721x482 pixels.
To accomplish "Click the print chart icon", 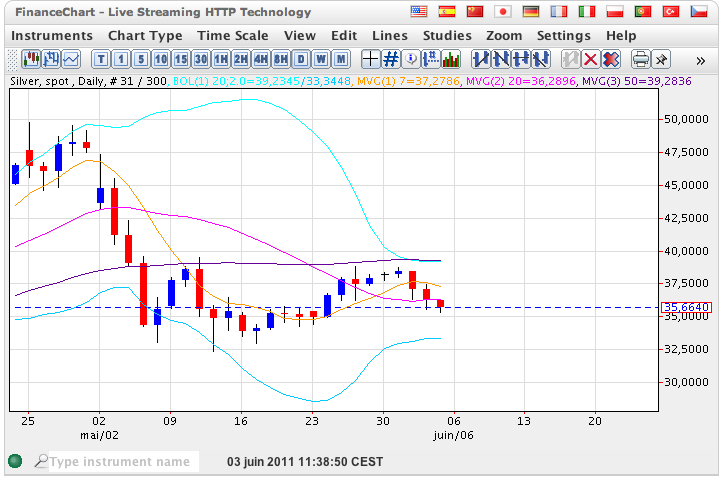I will coord(641,59).
